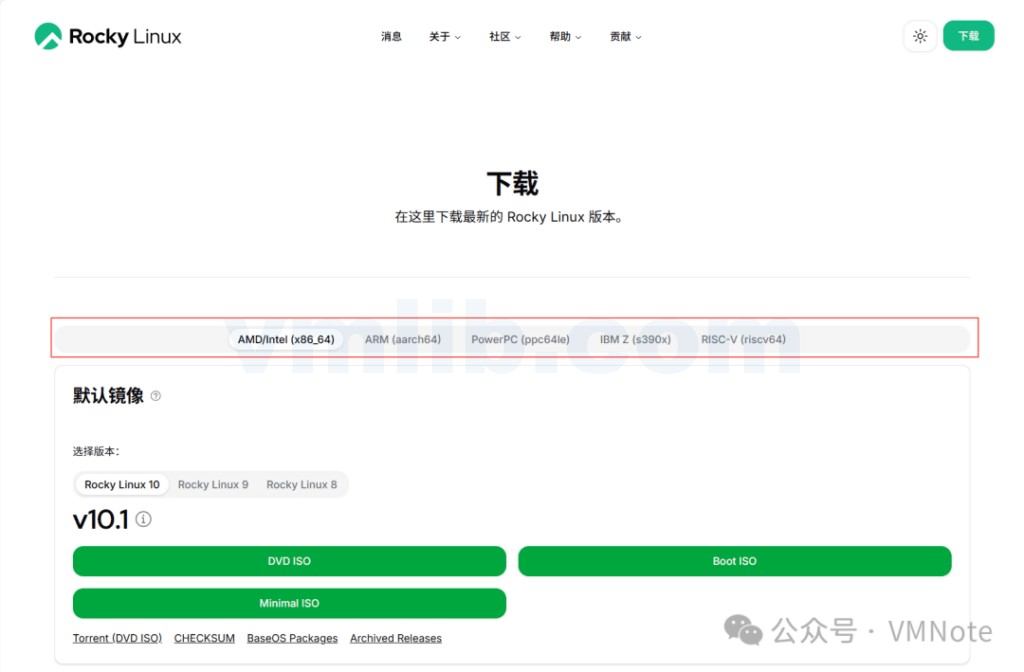
Task: Open the 消息 news page
Action: click(391, 37)
